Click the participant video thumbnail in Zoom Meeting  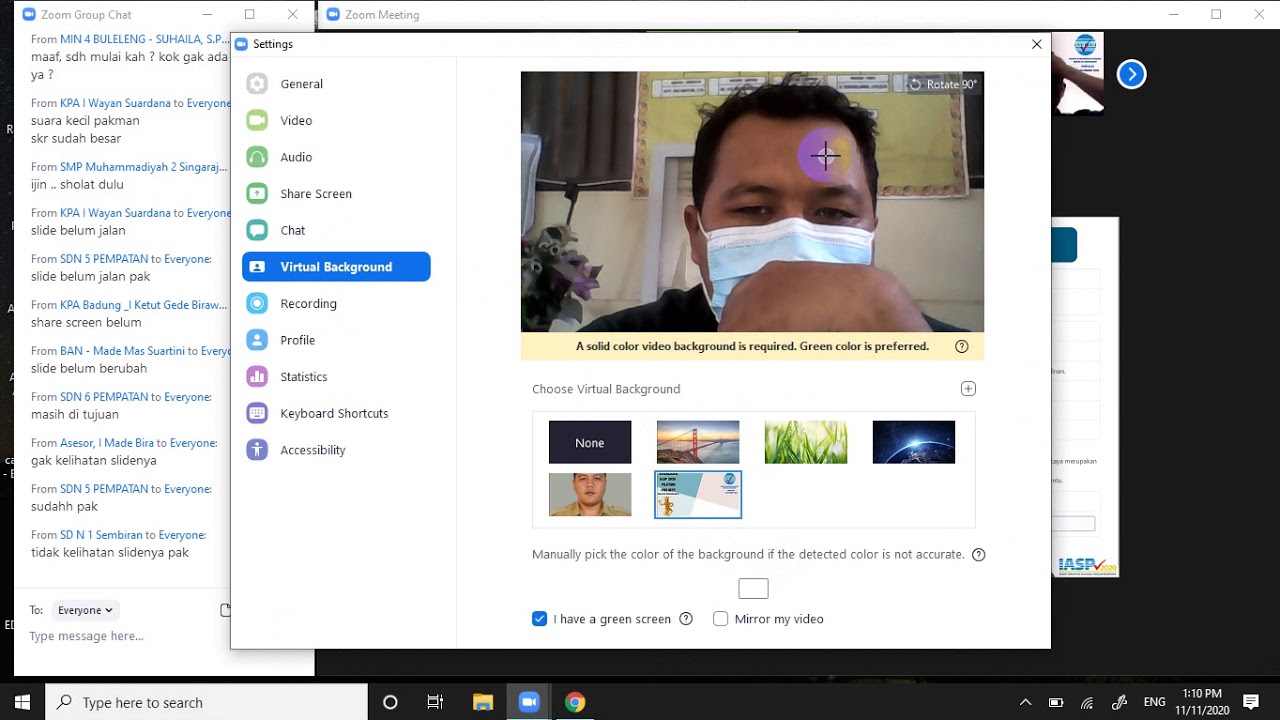tap(1077, 73)
